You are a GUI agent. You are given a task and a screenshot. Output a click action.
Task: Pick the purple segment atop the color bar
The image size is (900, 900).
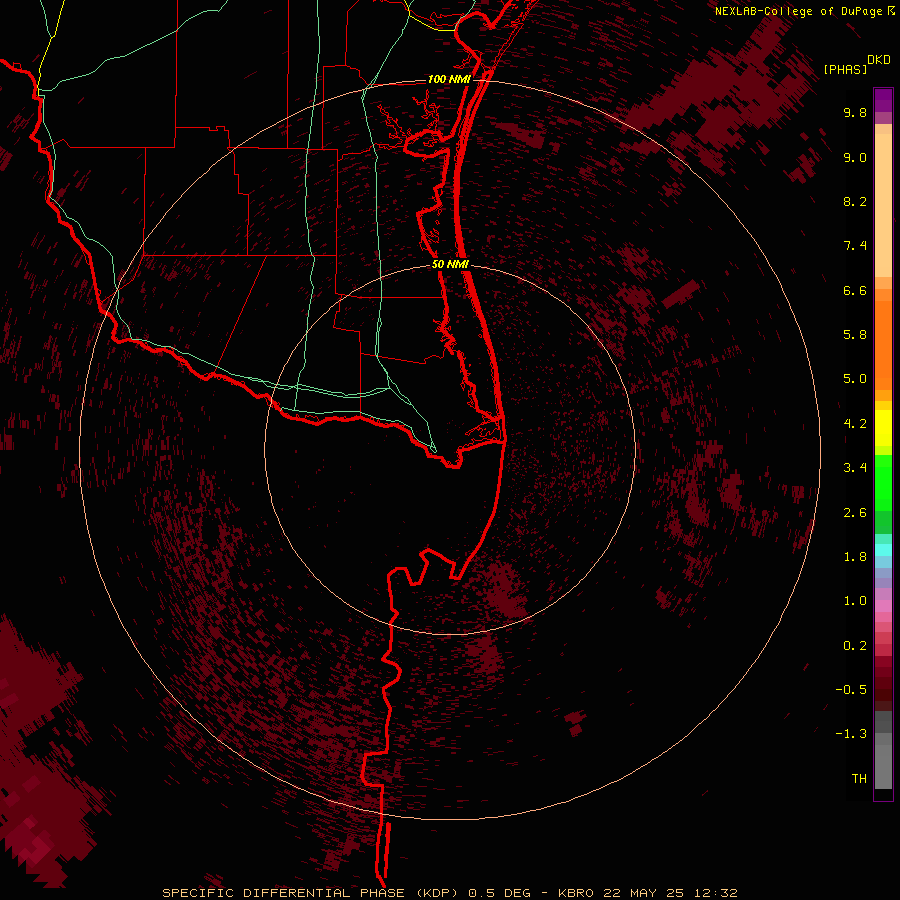click(883, 100)
